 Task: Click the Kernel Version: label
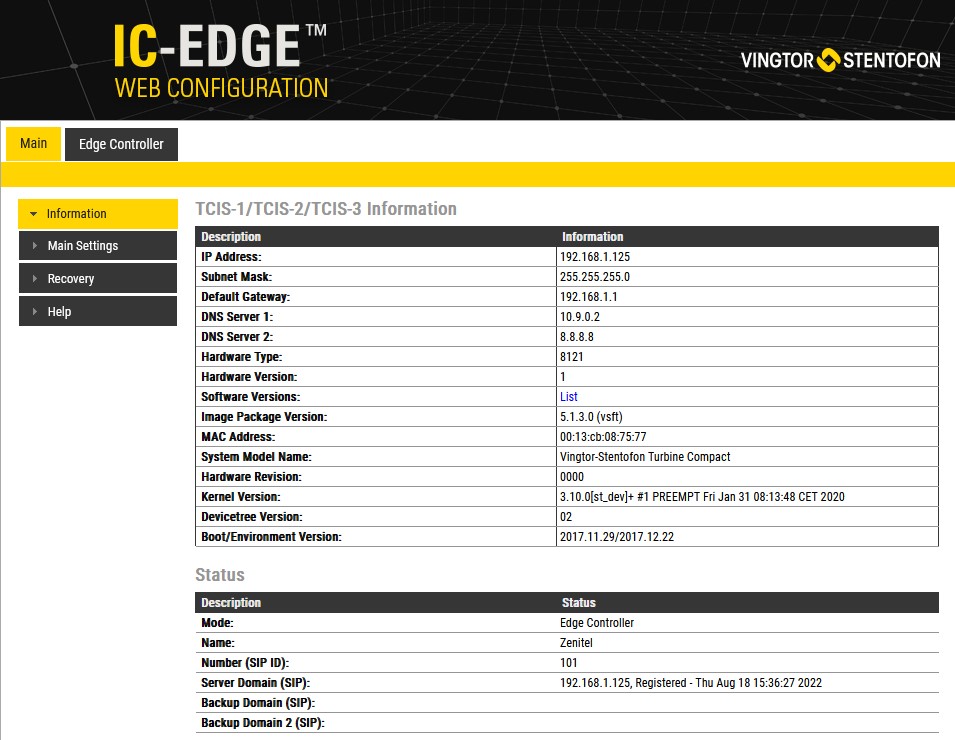tap(241, 497)
